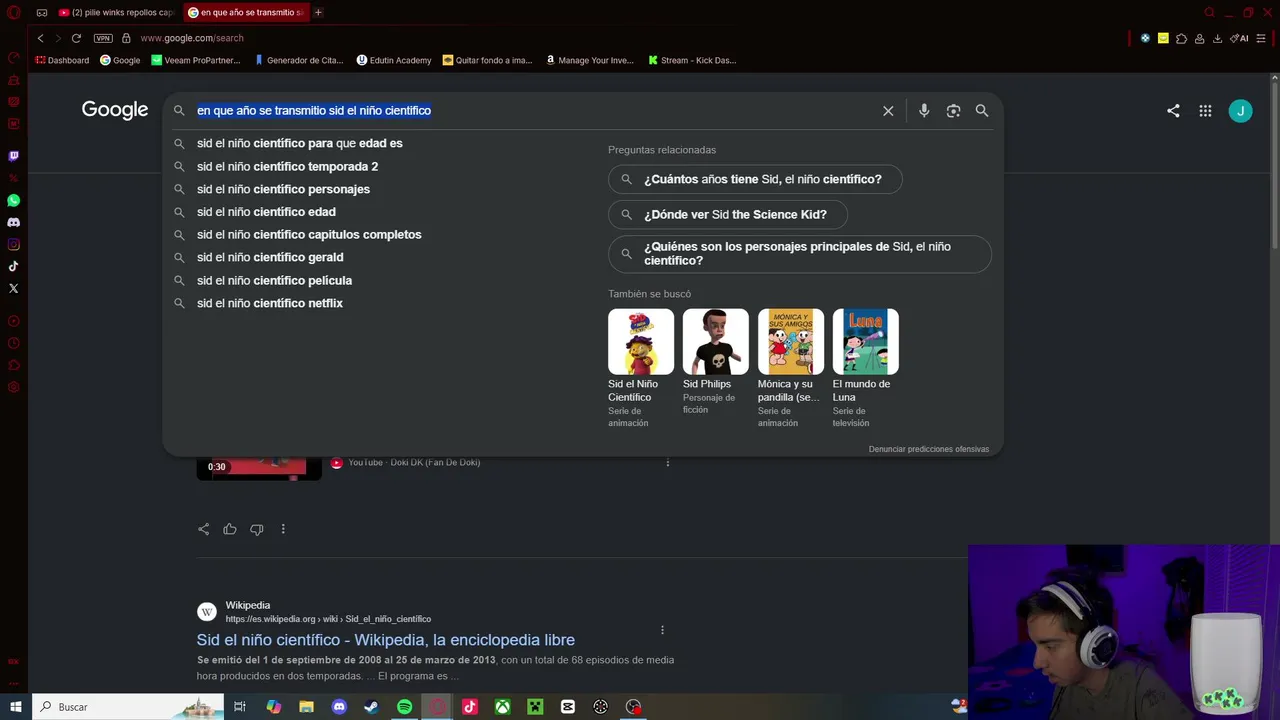
Task: Clear the search box with the X icon
Action: point(888,111)
